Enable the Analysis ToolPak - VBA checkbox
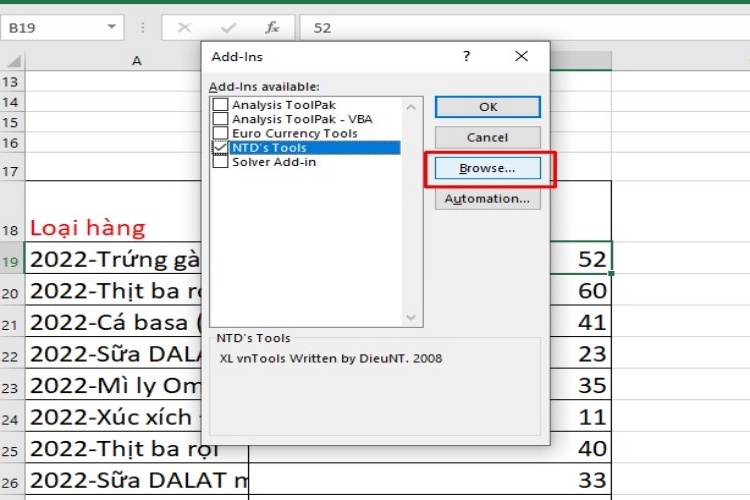The width and height of the screenshot is (750, 500). click(221, 119)
